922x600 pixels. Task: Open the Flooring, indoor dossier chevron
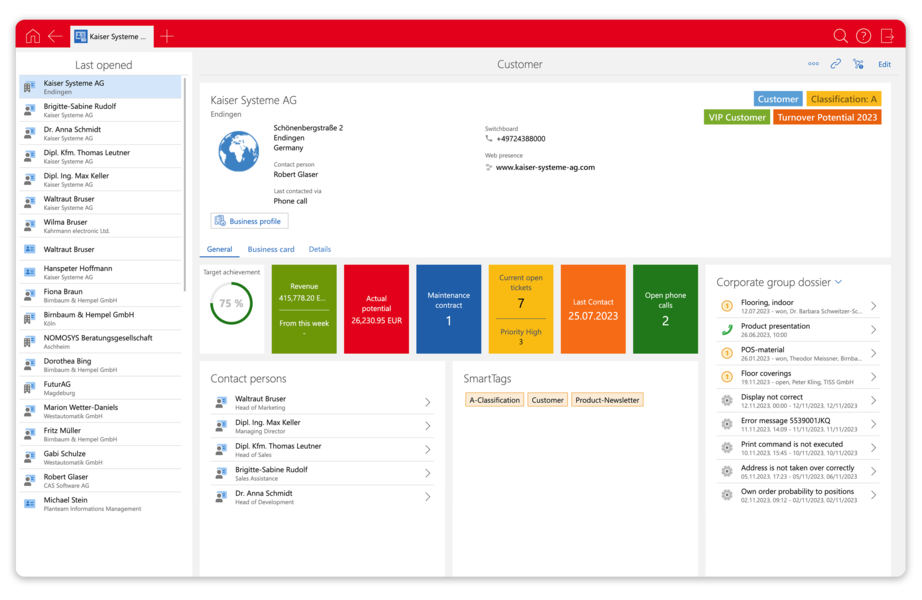(x=874, y=306)
